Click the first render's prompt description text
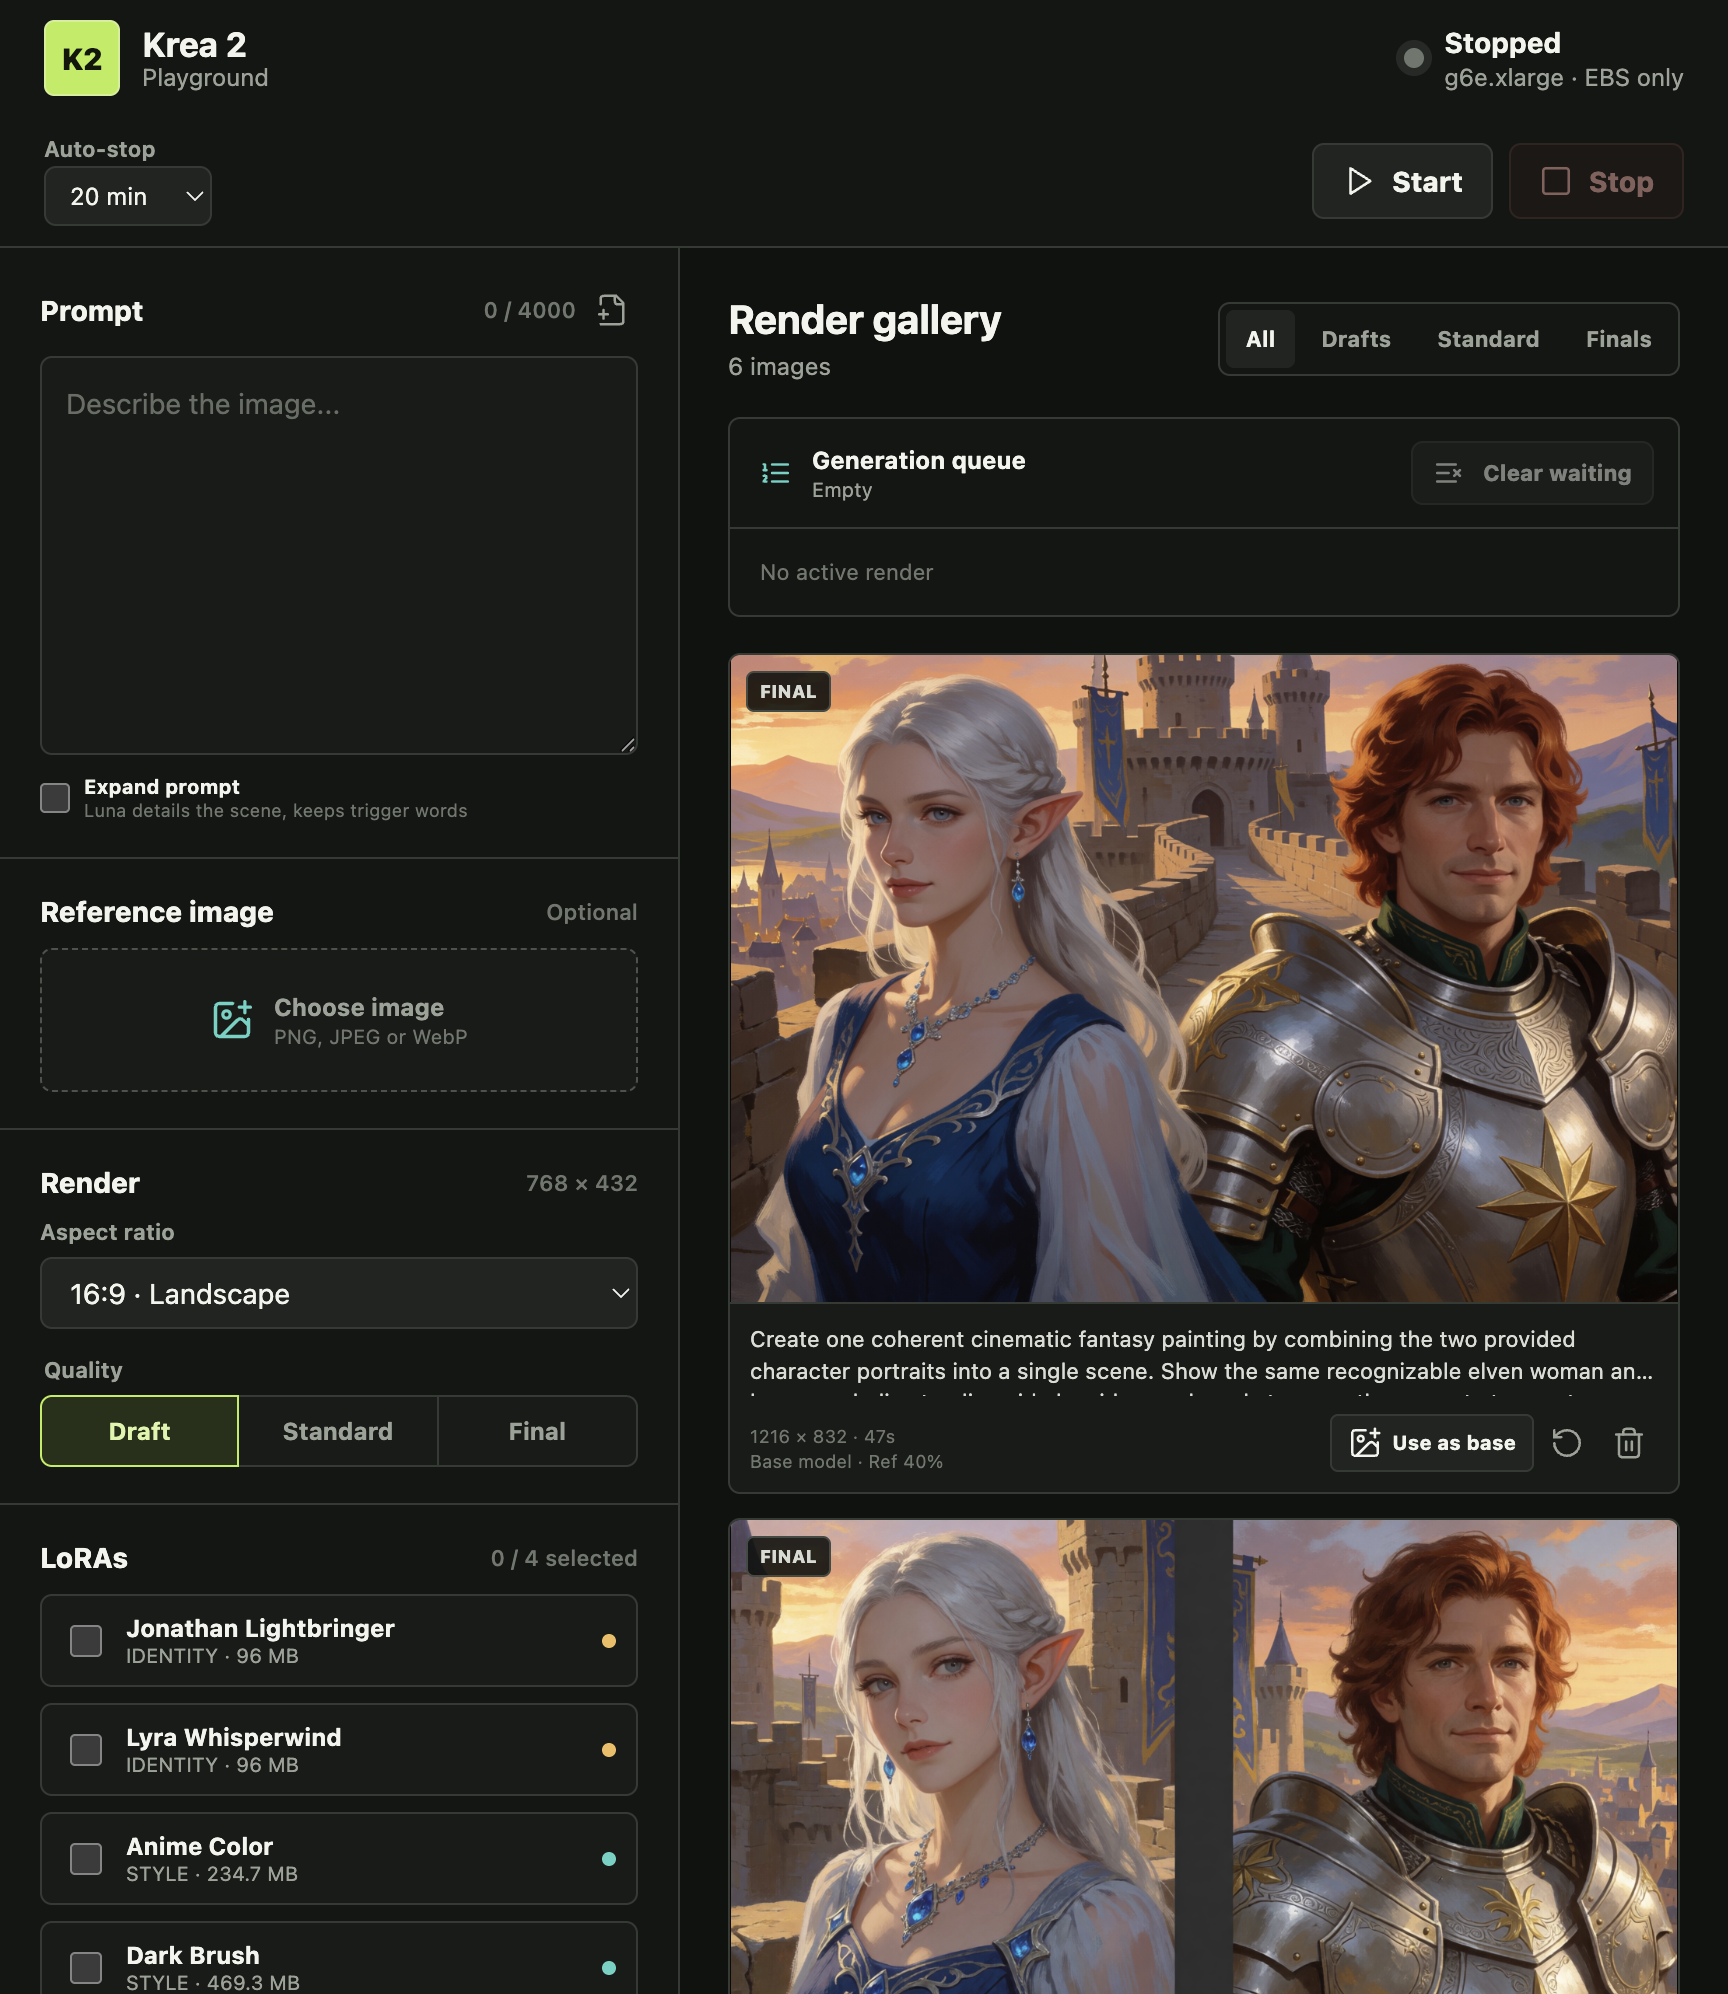The image size is (1728, 1994). pyautogui.click(x=1201, y=1355)
